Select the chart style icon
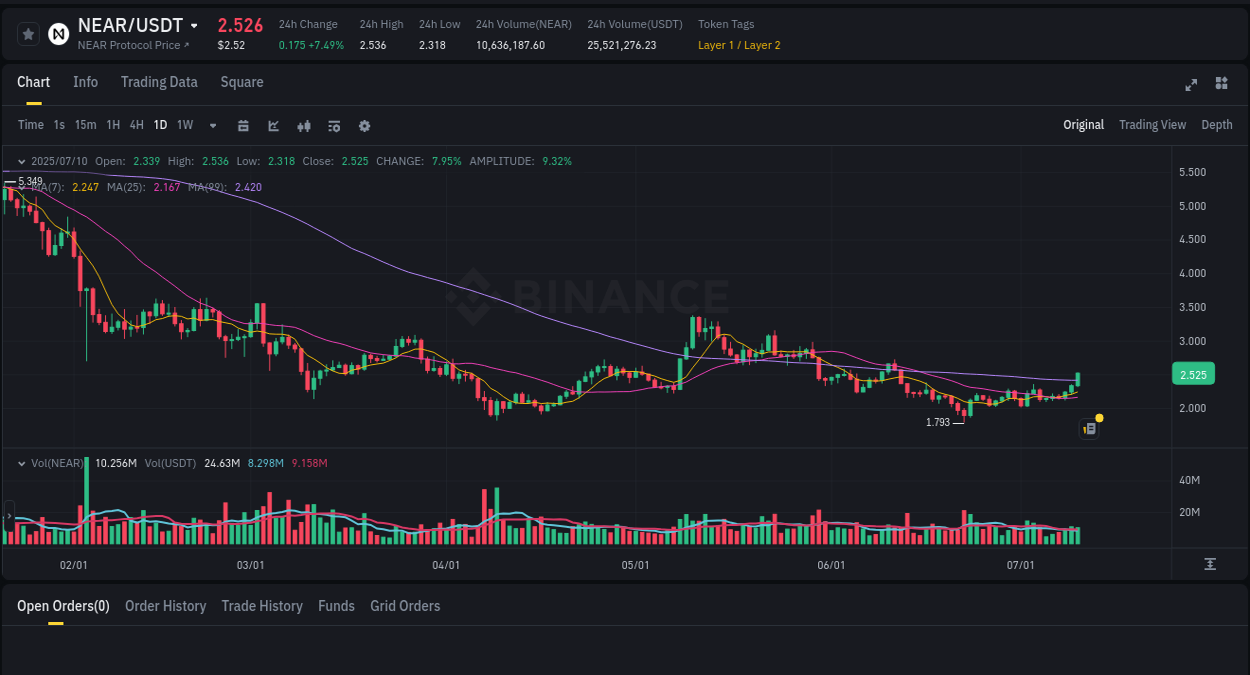The height and width of the screenshot is (675, 1250). 273,126
